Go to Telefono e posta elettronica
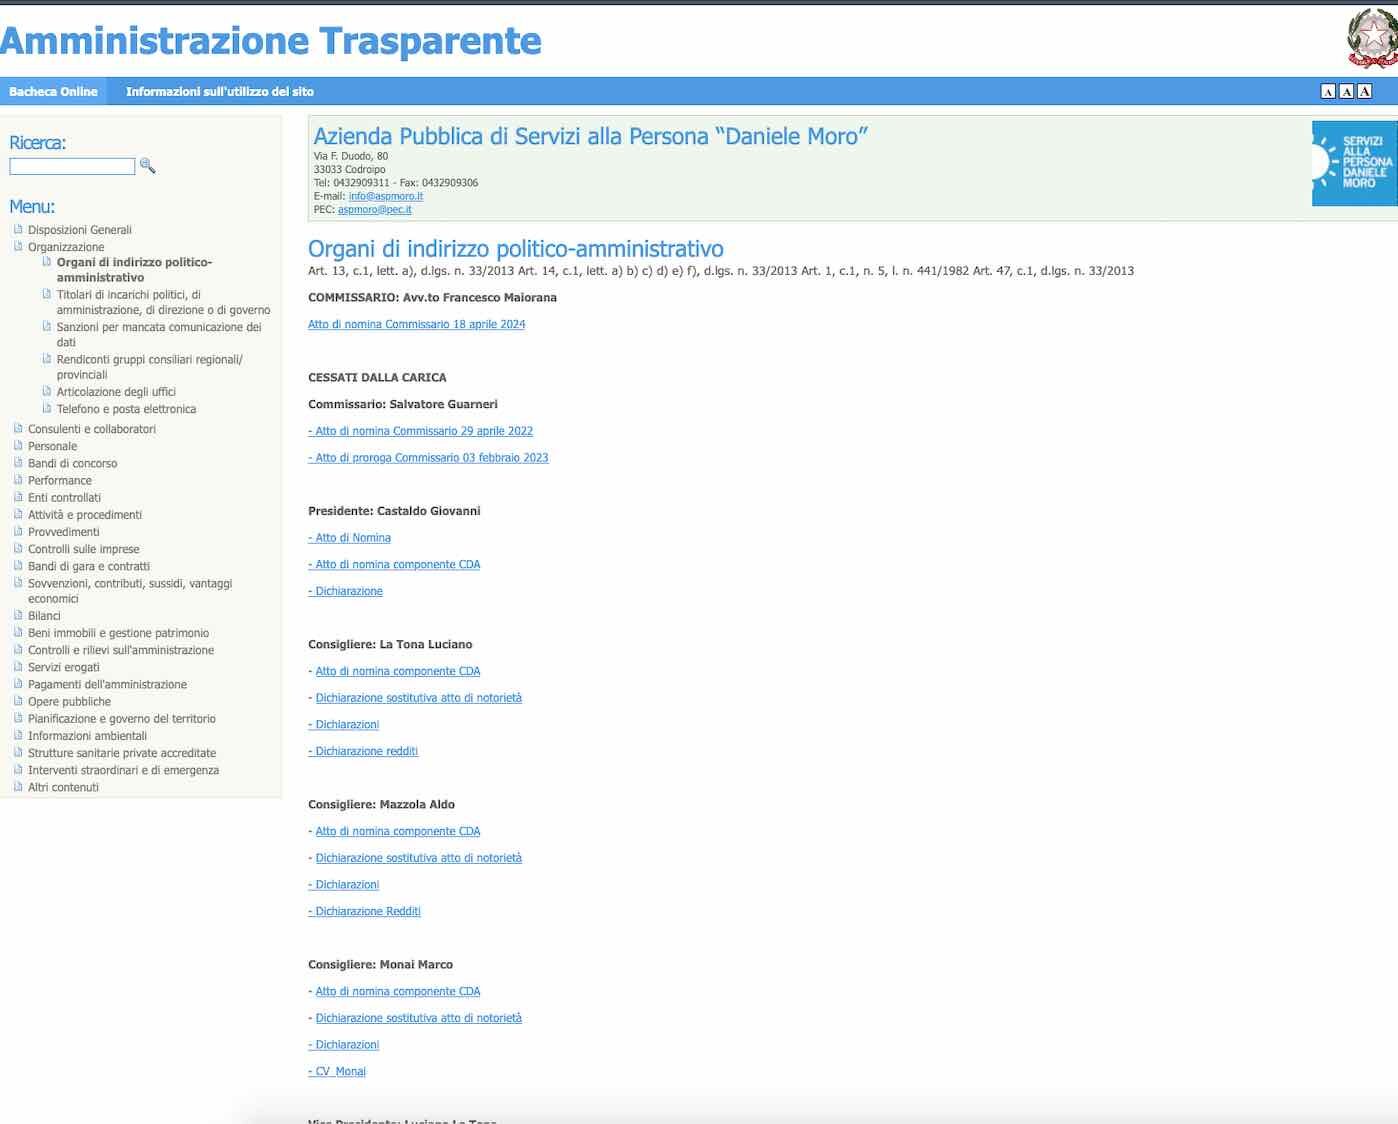The height and width of the screenshot is (1124, 1398). click(x=126, y=409)
